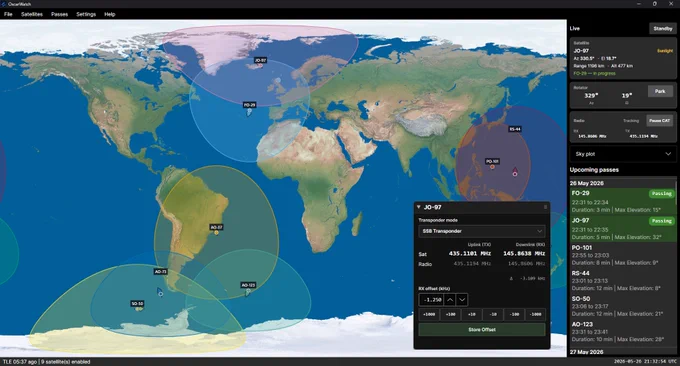Click the Passing badge on FO-29
The image size is (680, 366).
(661, 194)
